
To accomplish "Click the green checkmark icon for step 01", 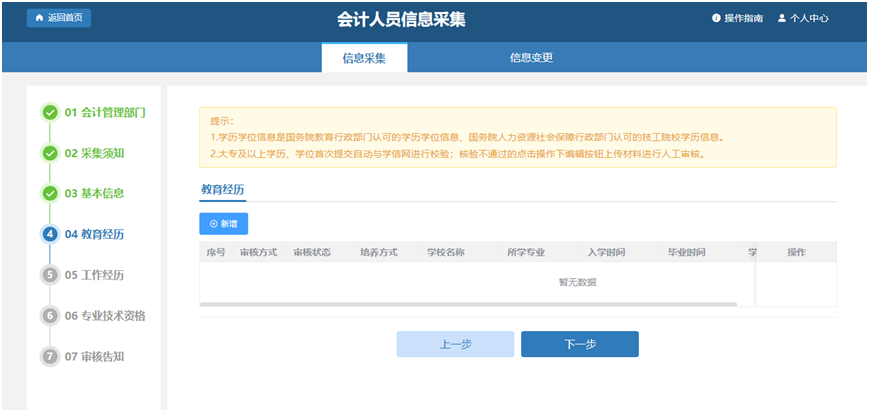I will pos(50,112).
